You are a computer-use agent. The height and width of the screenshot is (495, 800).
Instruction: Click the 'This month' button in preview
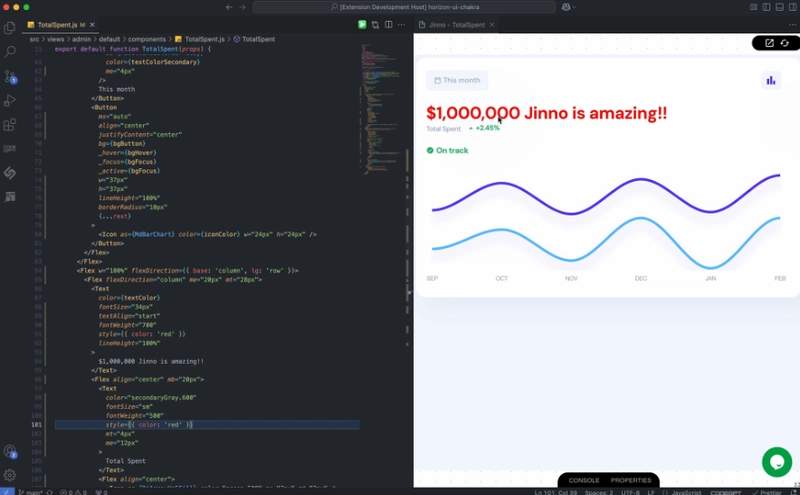pyautogui.click(x=457, y=80)
